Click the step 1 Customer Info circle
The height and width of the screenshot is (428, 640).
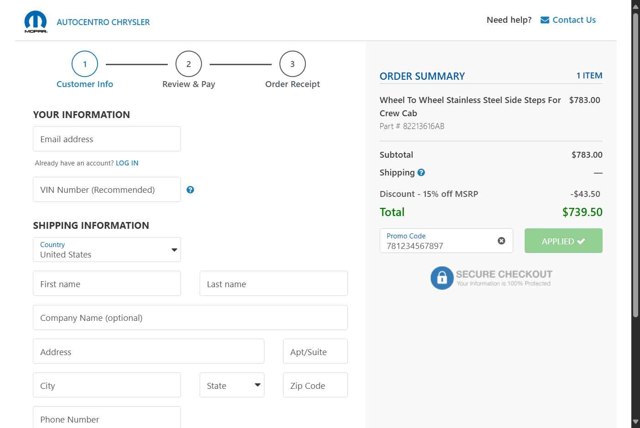click(85, 65)
